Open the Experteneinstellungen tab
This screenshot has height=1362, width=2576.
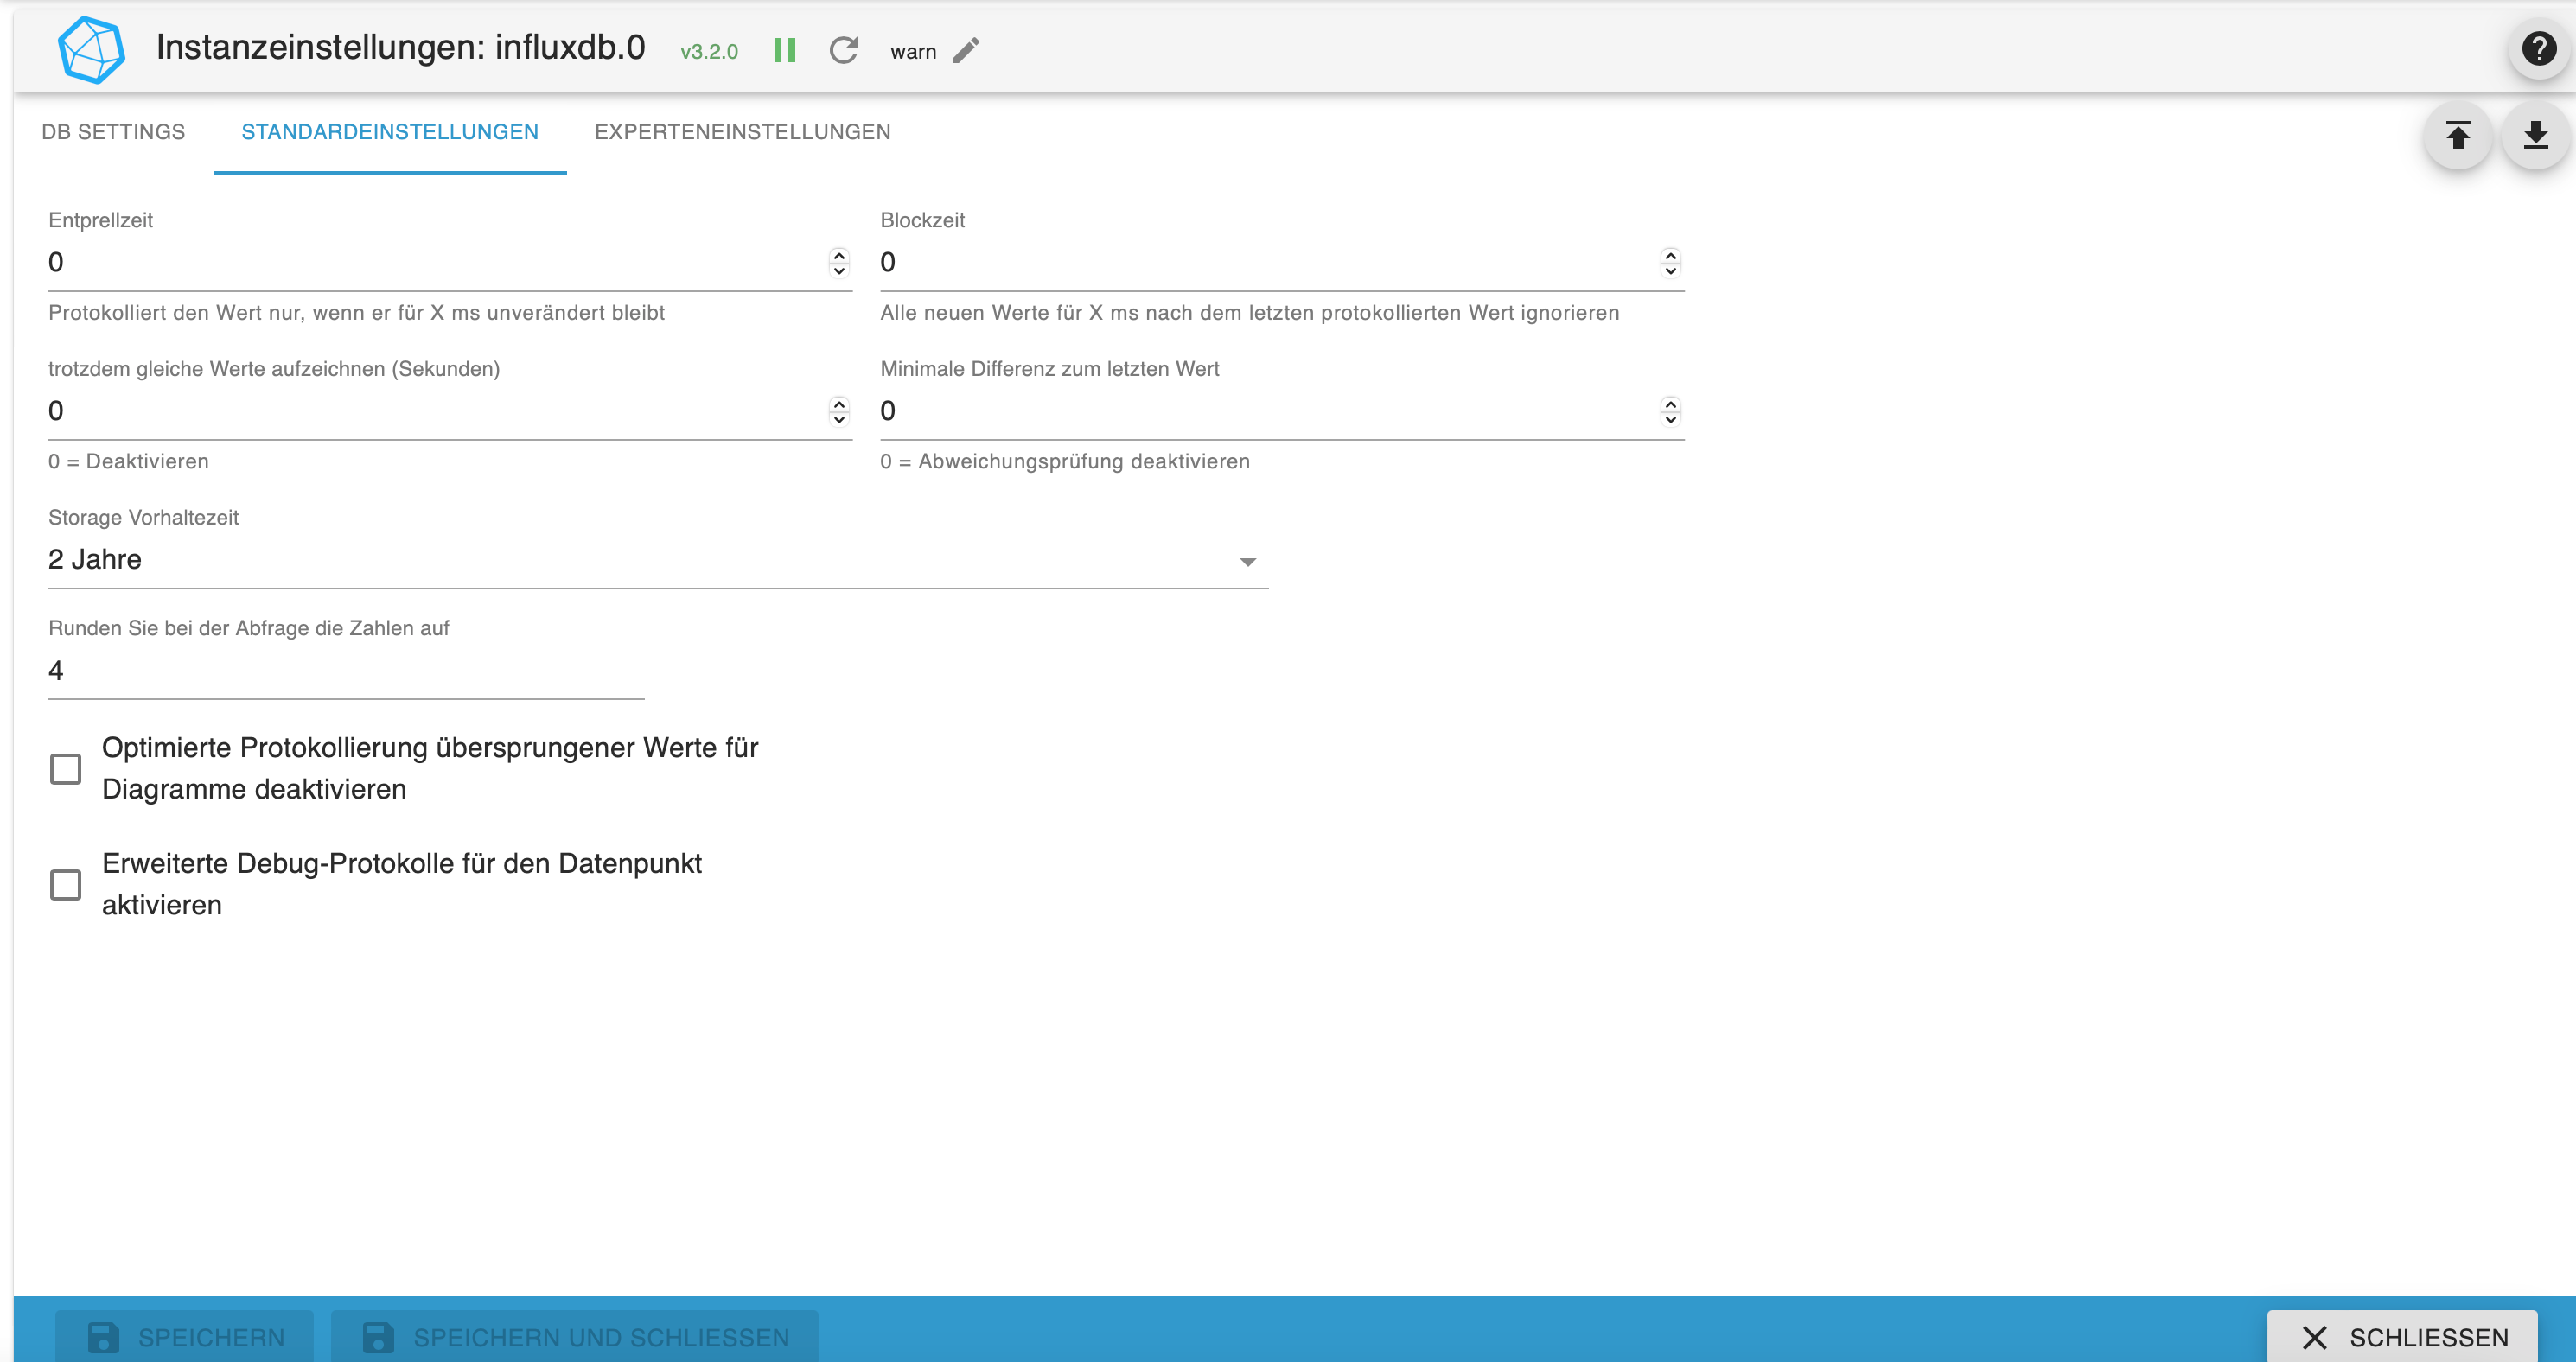tap(742, 132)
